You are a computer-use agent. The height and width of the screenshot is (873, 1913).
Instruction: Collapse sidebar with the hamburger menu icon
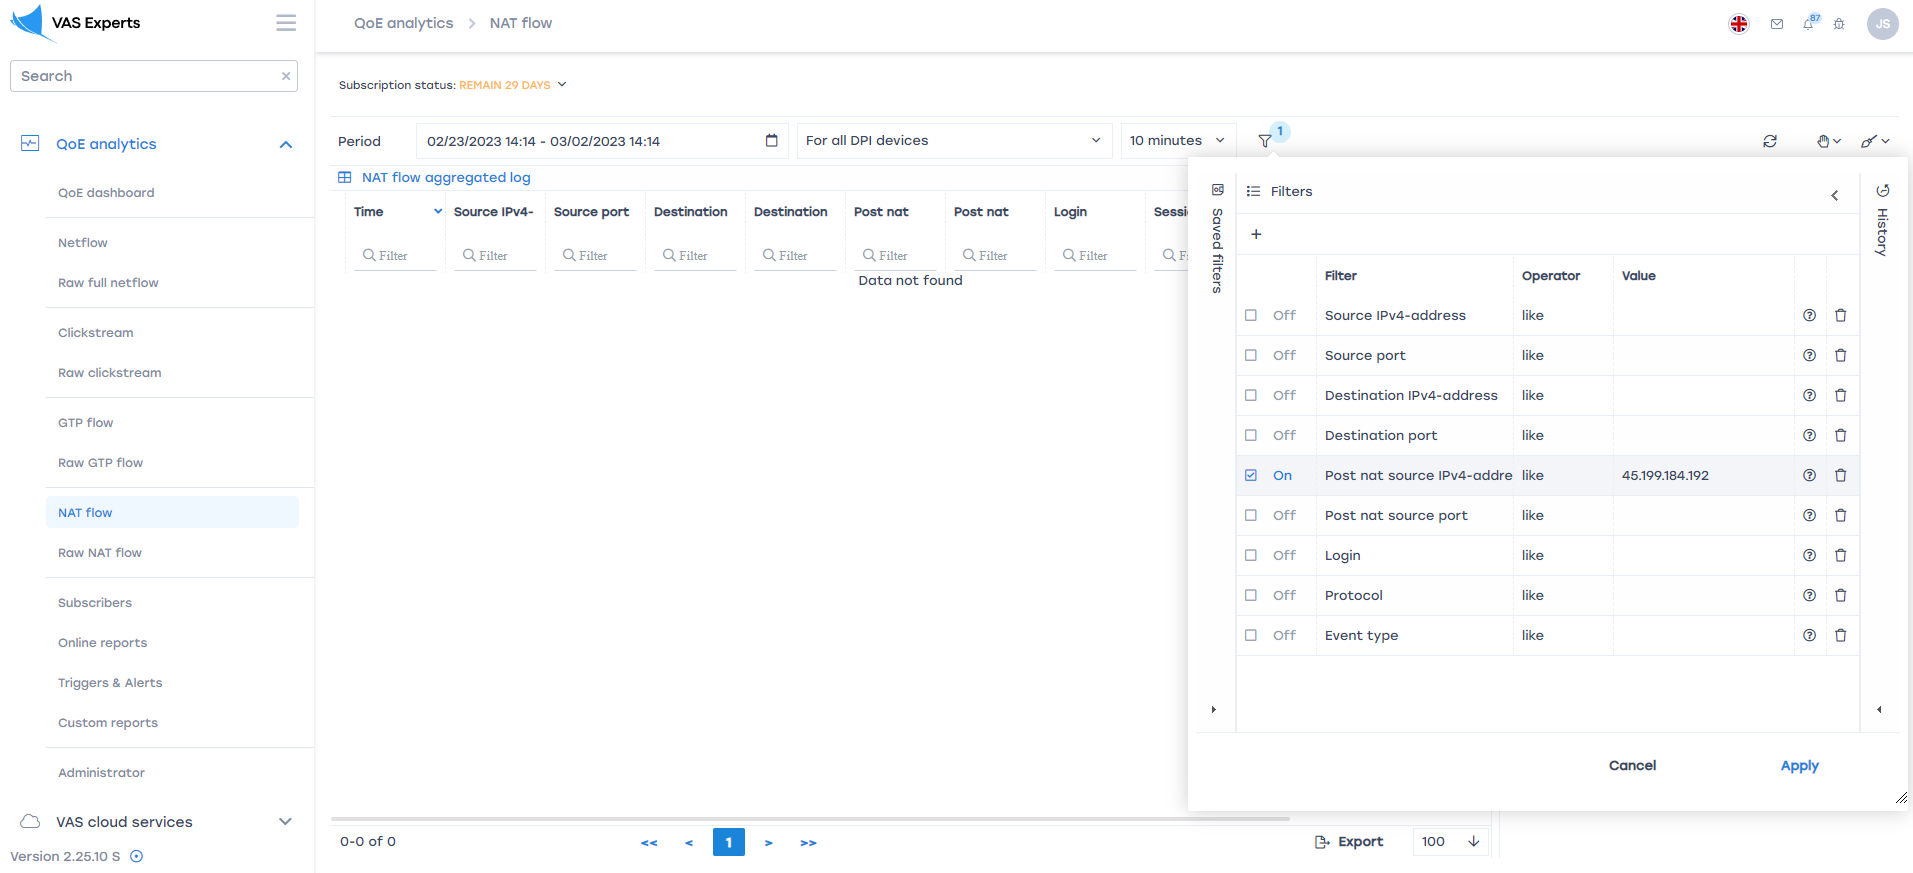(x=286, y=23)
